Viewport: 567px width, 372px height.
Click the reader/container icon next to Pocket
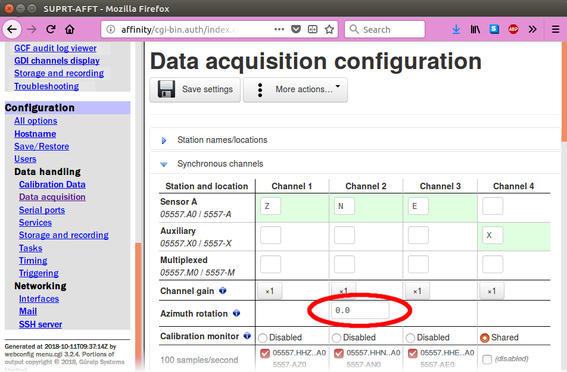312,29
